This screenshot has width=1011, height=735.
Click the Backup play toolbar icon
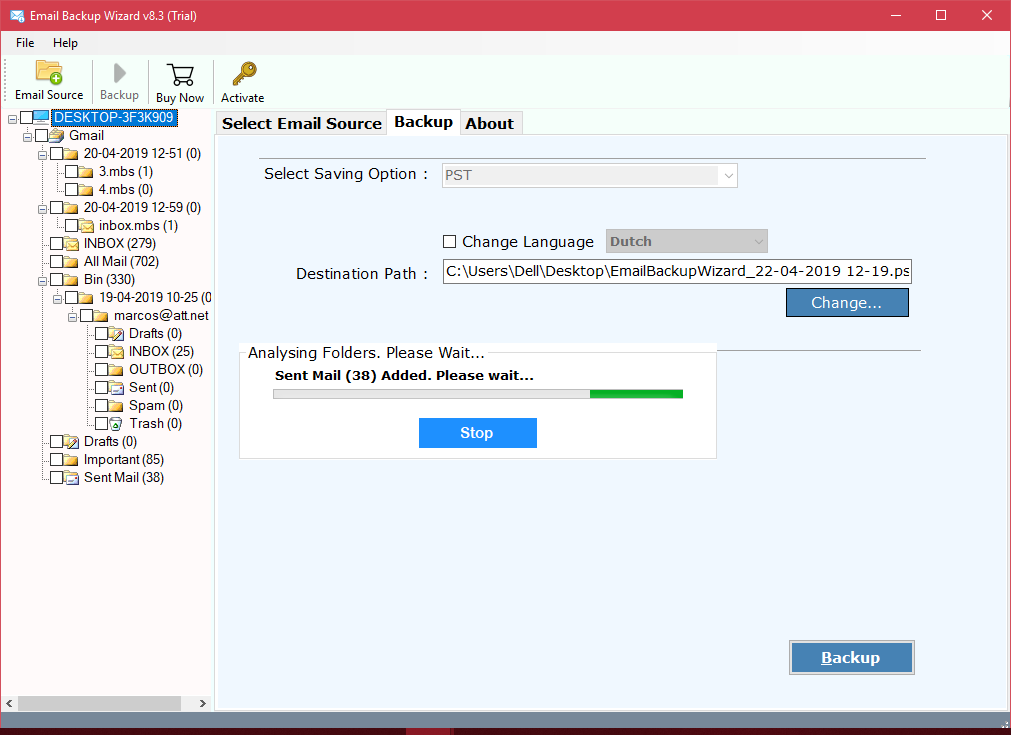[119, 73]
